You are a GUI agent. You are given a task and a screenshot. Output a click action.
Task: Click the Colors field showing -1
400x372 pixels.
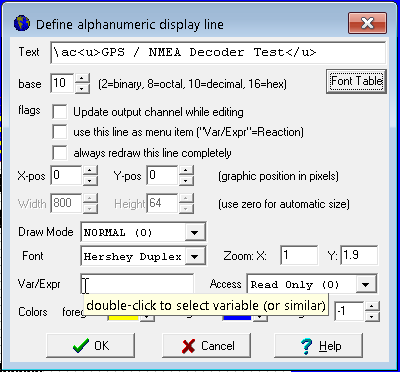pos(349,312)
